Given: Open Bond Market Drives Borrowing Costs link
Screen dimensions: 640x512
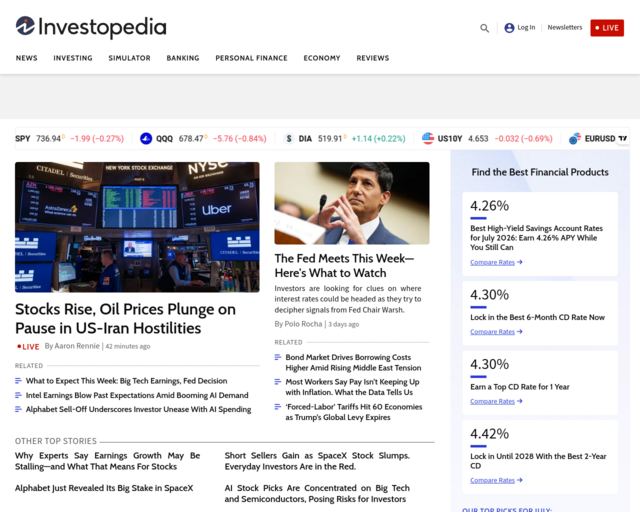Looking at the screenshot, I should click(353, 363).
